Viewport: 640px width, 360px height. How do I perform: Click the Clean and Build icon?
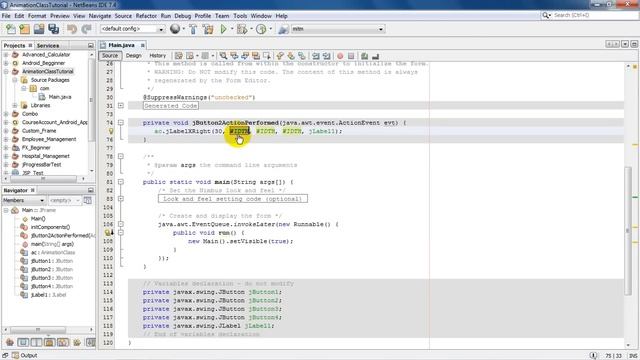tap(208, 29)
